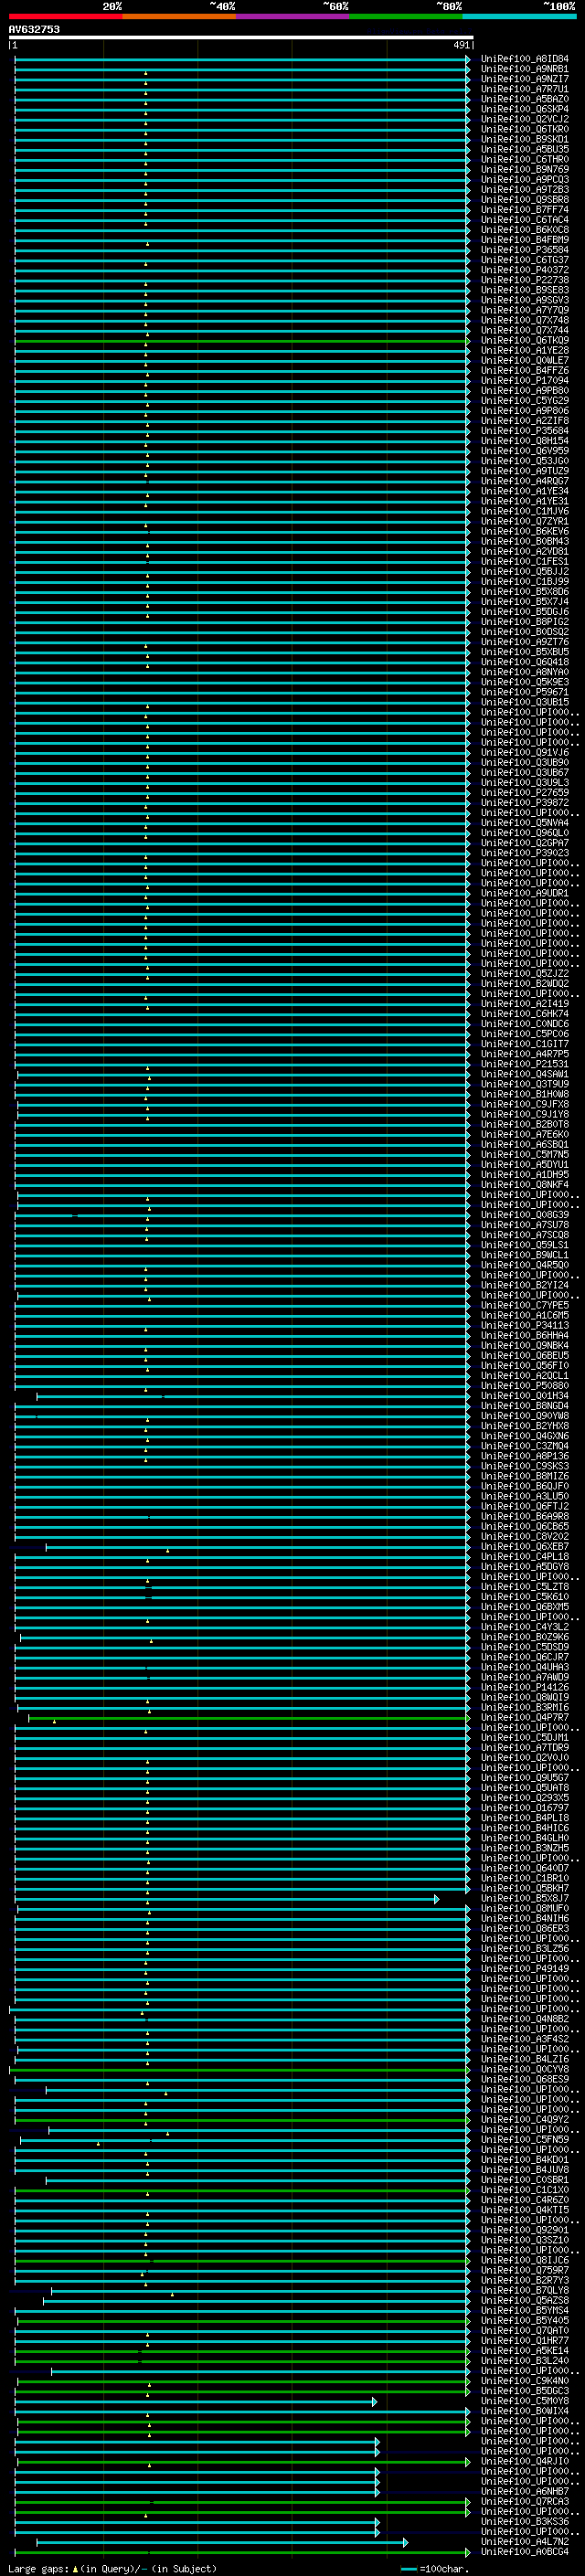The image size is (585, 2576).
Task: Open hit UniRef100_Q5ZJZ2
Action: (524, 973)
